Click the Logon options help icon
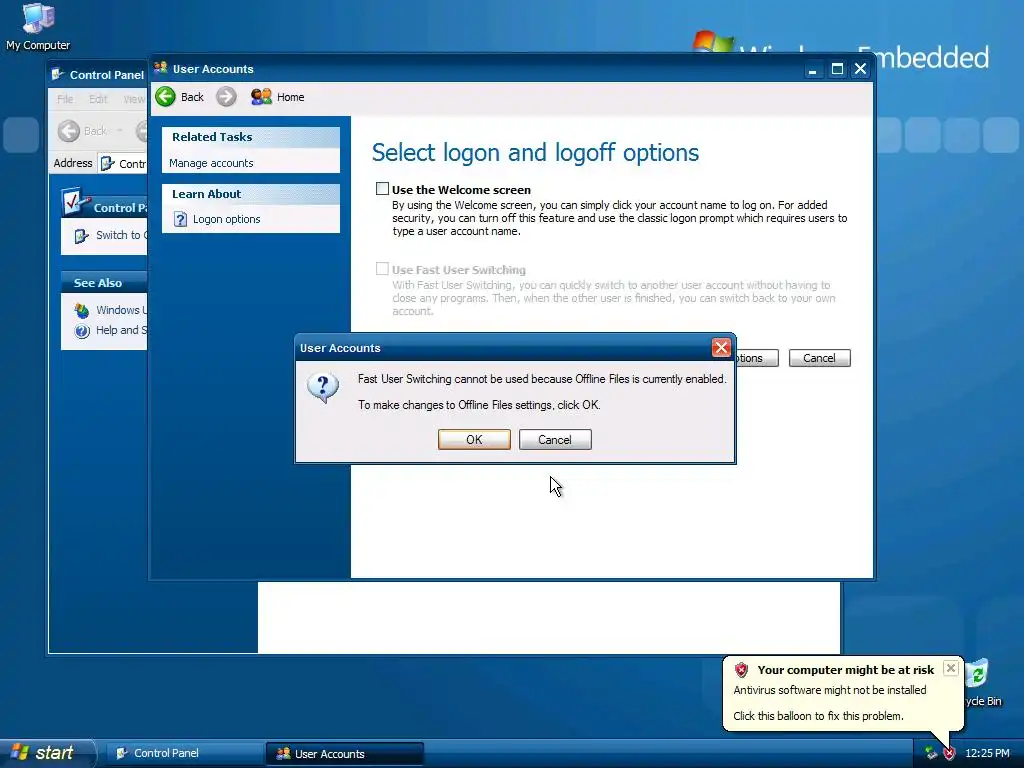The width and height of the screenshot is (1024, 768). [x=180, y=219]
